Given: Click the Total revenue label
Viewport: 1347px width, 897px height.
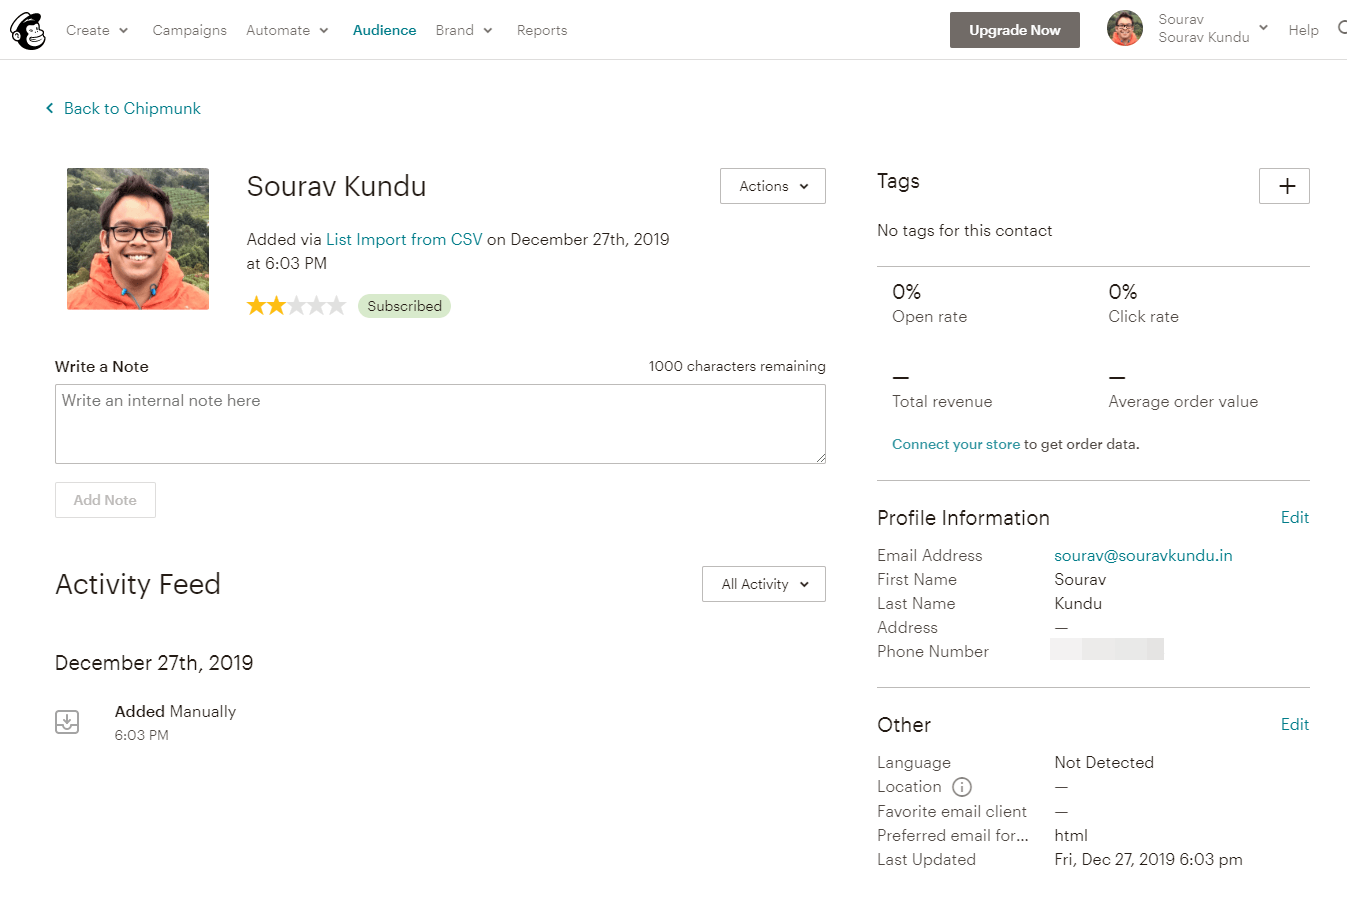Looking at the screenshot, I should (942, 401).
